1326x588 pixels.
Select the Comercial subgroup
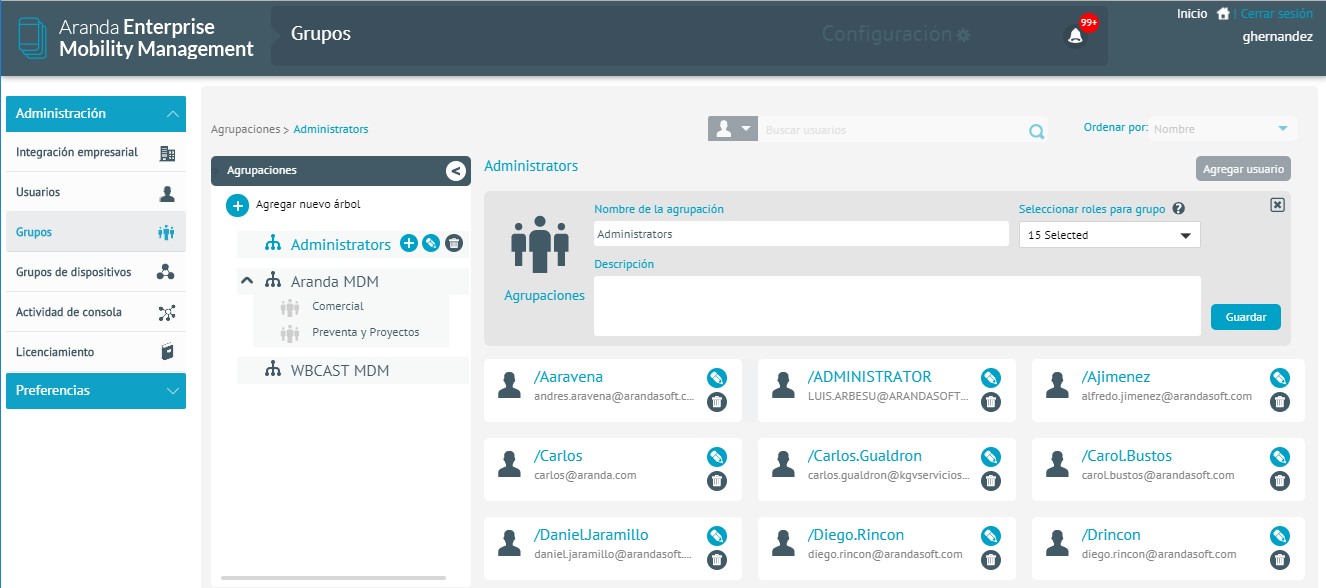pyautogui.click(x=338, y=307)
